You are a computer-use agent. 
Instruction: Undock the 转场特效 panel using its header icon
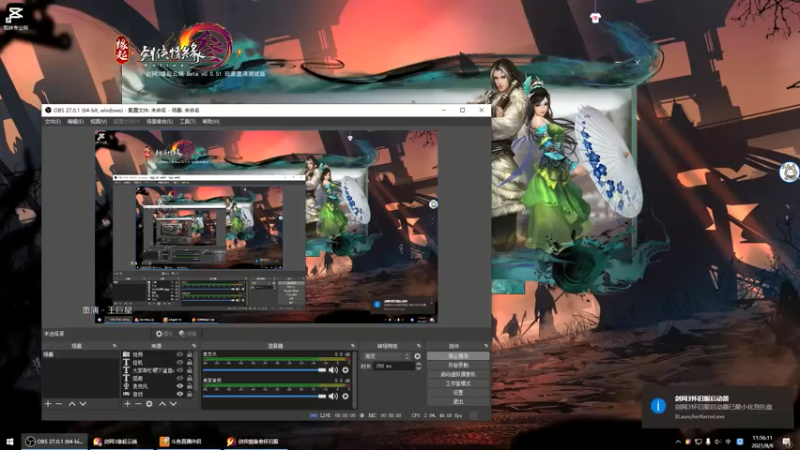[418, 346]
